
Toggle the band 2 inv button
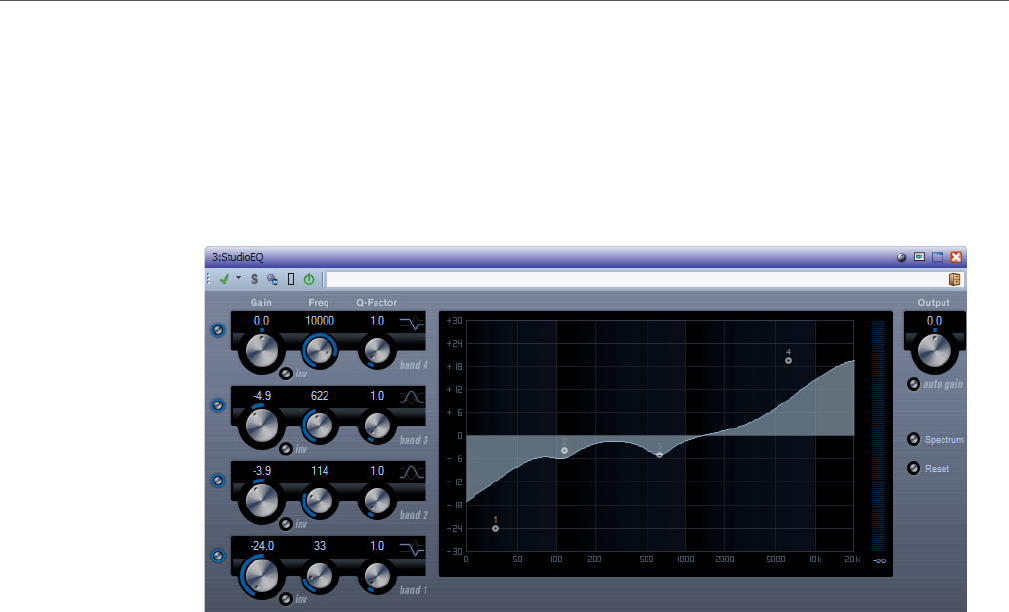286,524
